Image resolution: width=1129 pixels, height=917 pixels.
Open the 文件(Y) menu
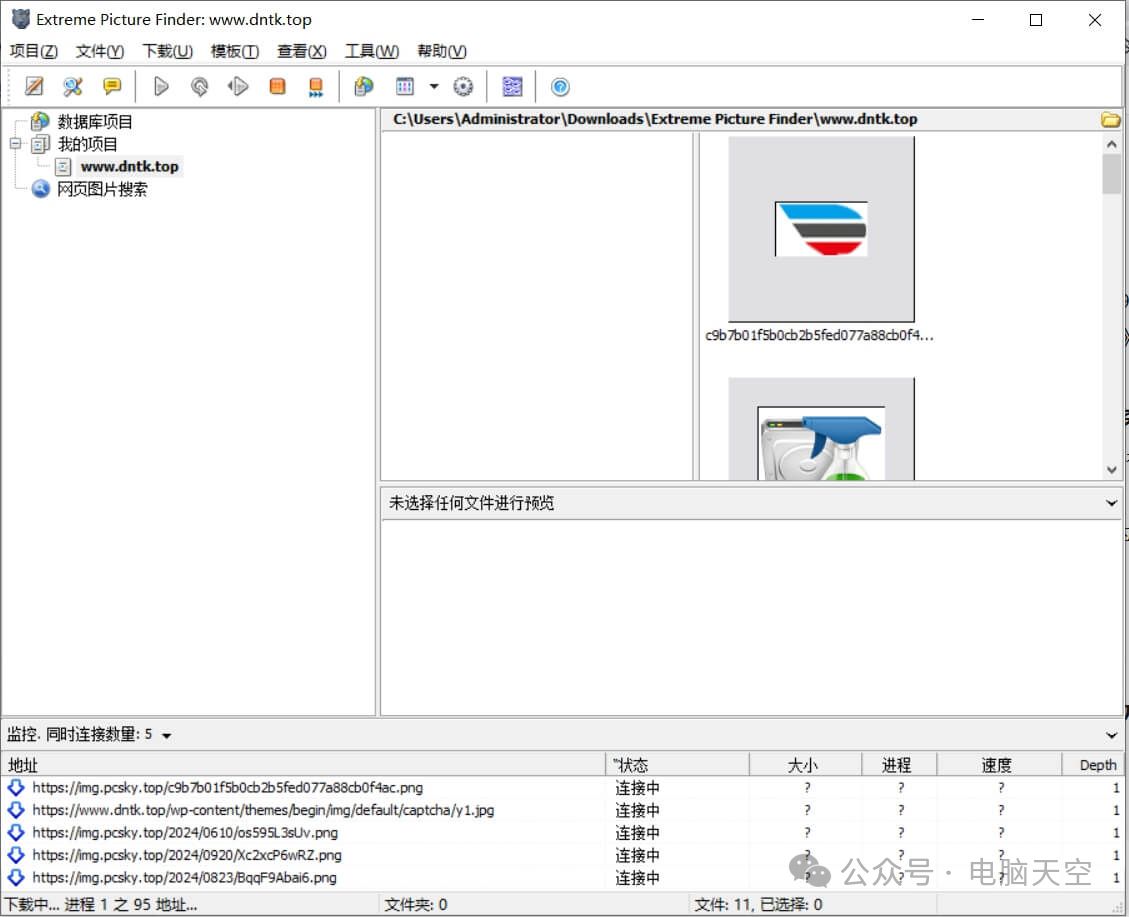tap(100, 51)
